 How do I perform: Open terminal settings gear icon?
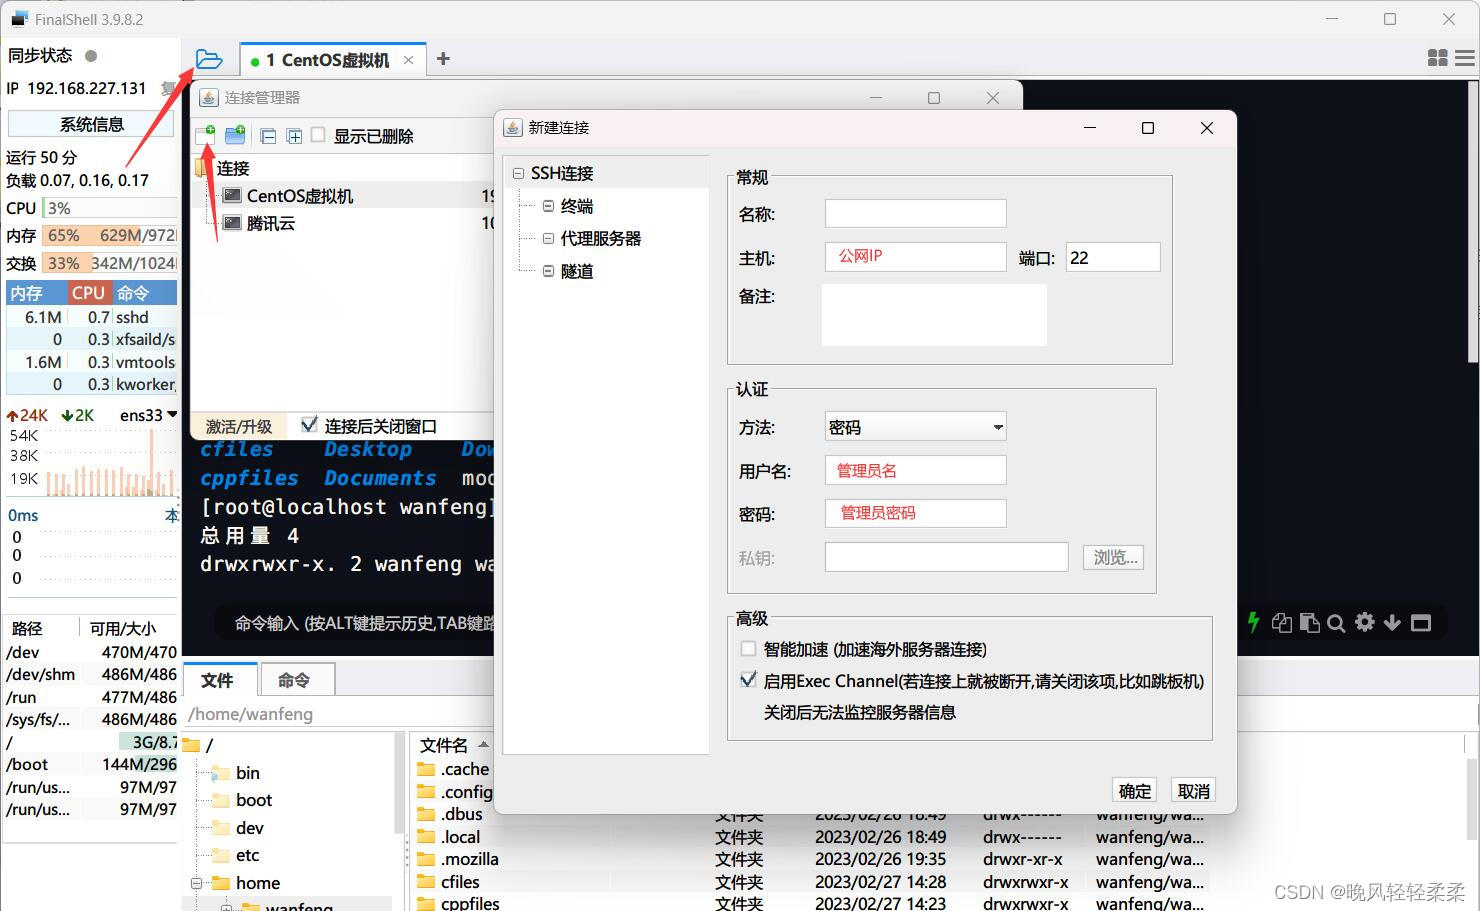(1364, 622)
